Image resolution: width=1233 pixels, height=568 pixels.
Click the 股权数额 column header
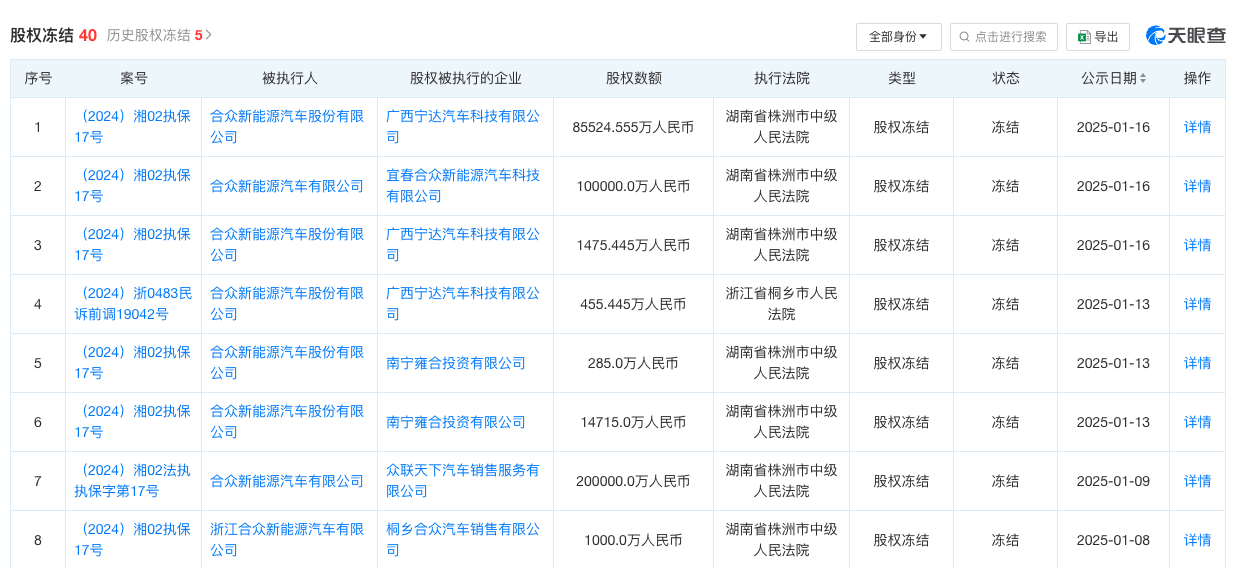point(633,78)
